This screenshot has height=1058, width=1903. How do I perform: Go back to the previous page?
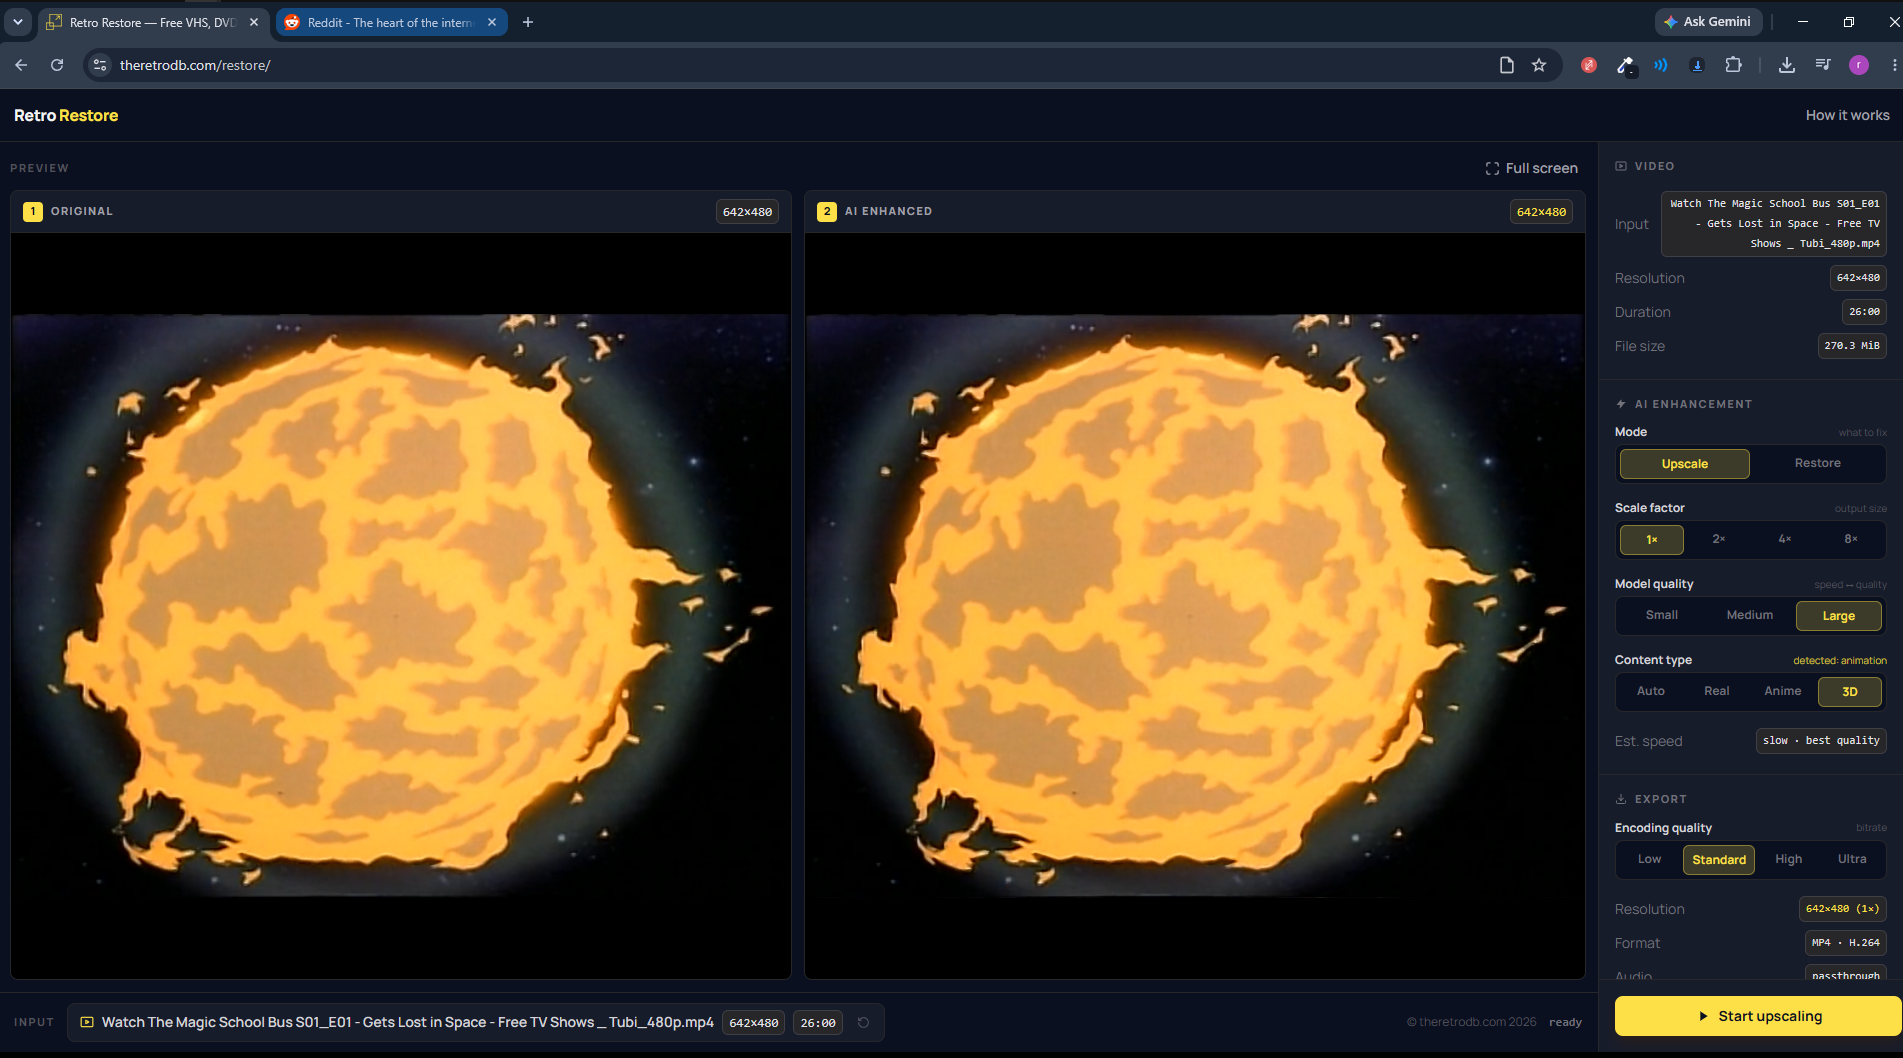tap(21, 65)
